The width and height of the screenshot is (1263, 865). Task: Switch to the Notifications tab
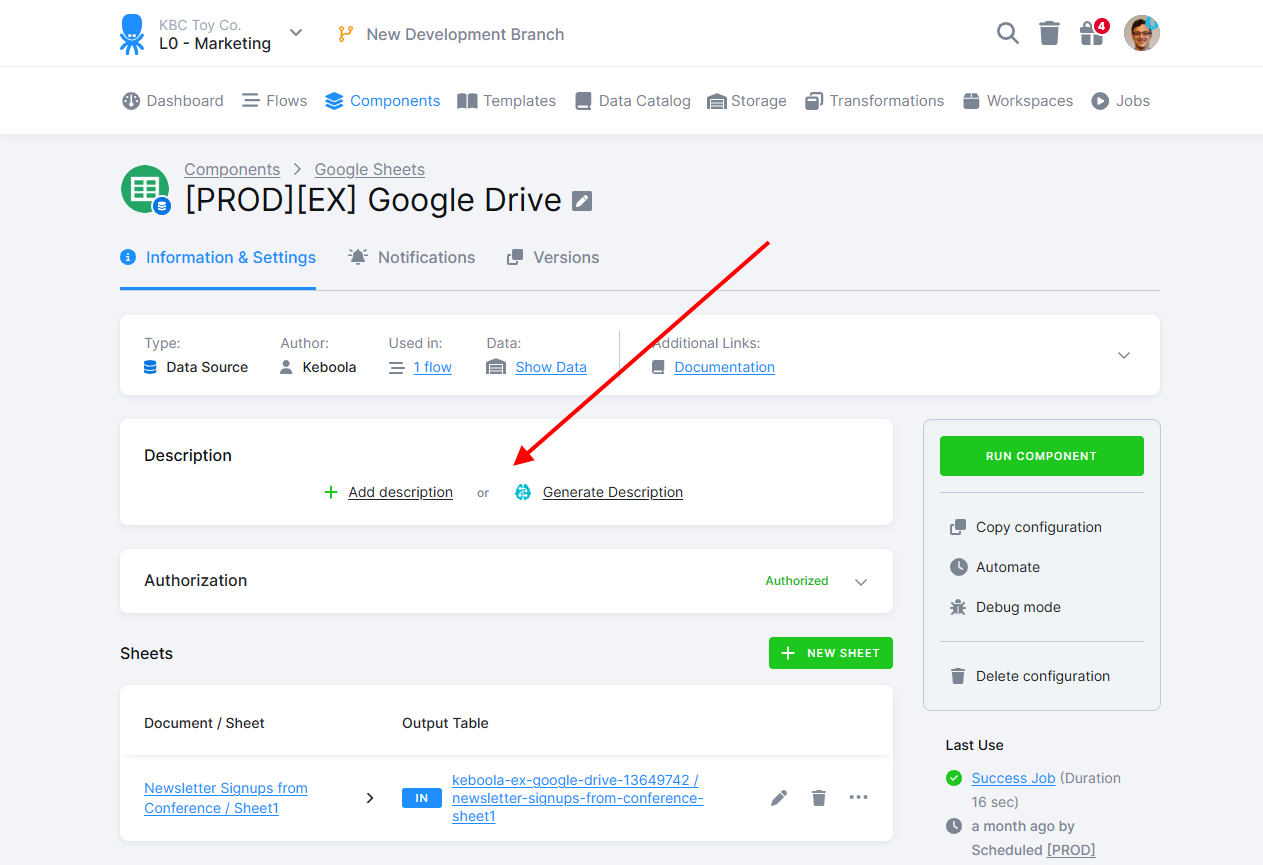click(x=412, y=257)
